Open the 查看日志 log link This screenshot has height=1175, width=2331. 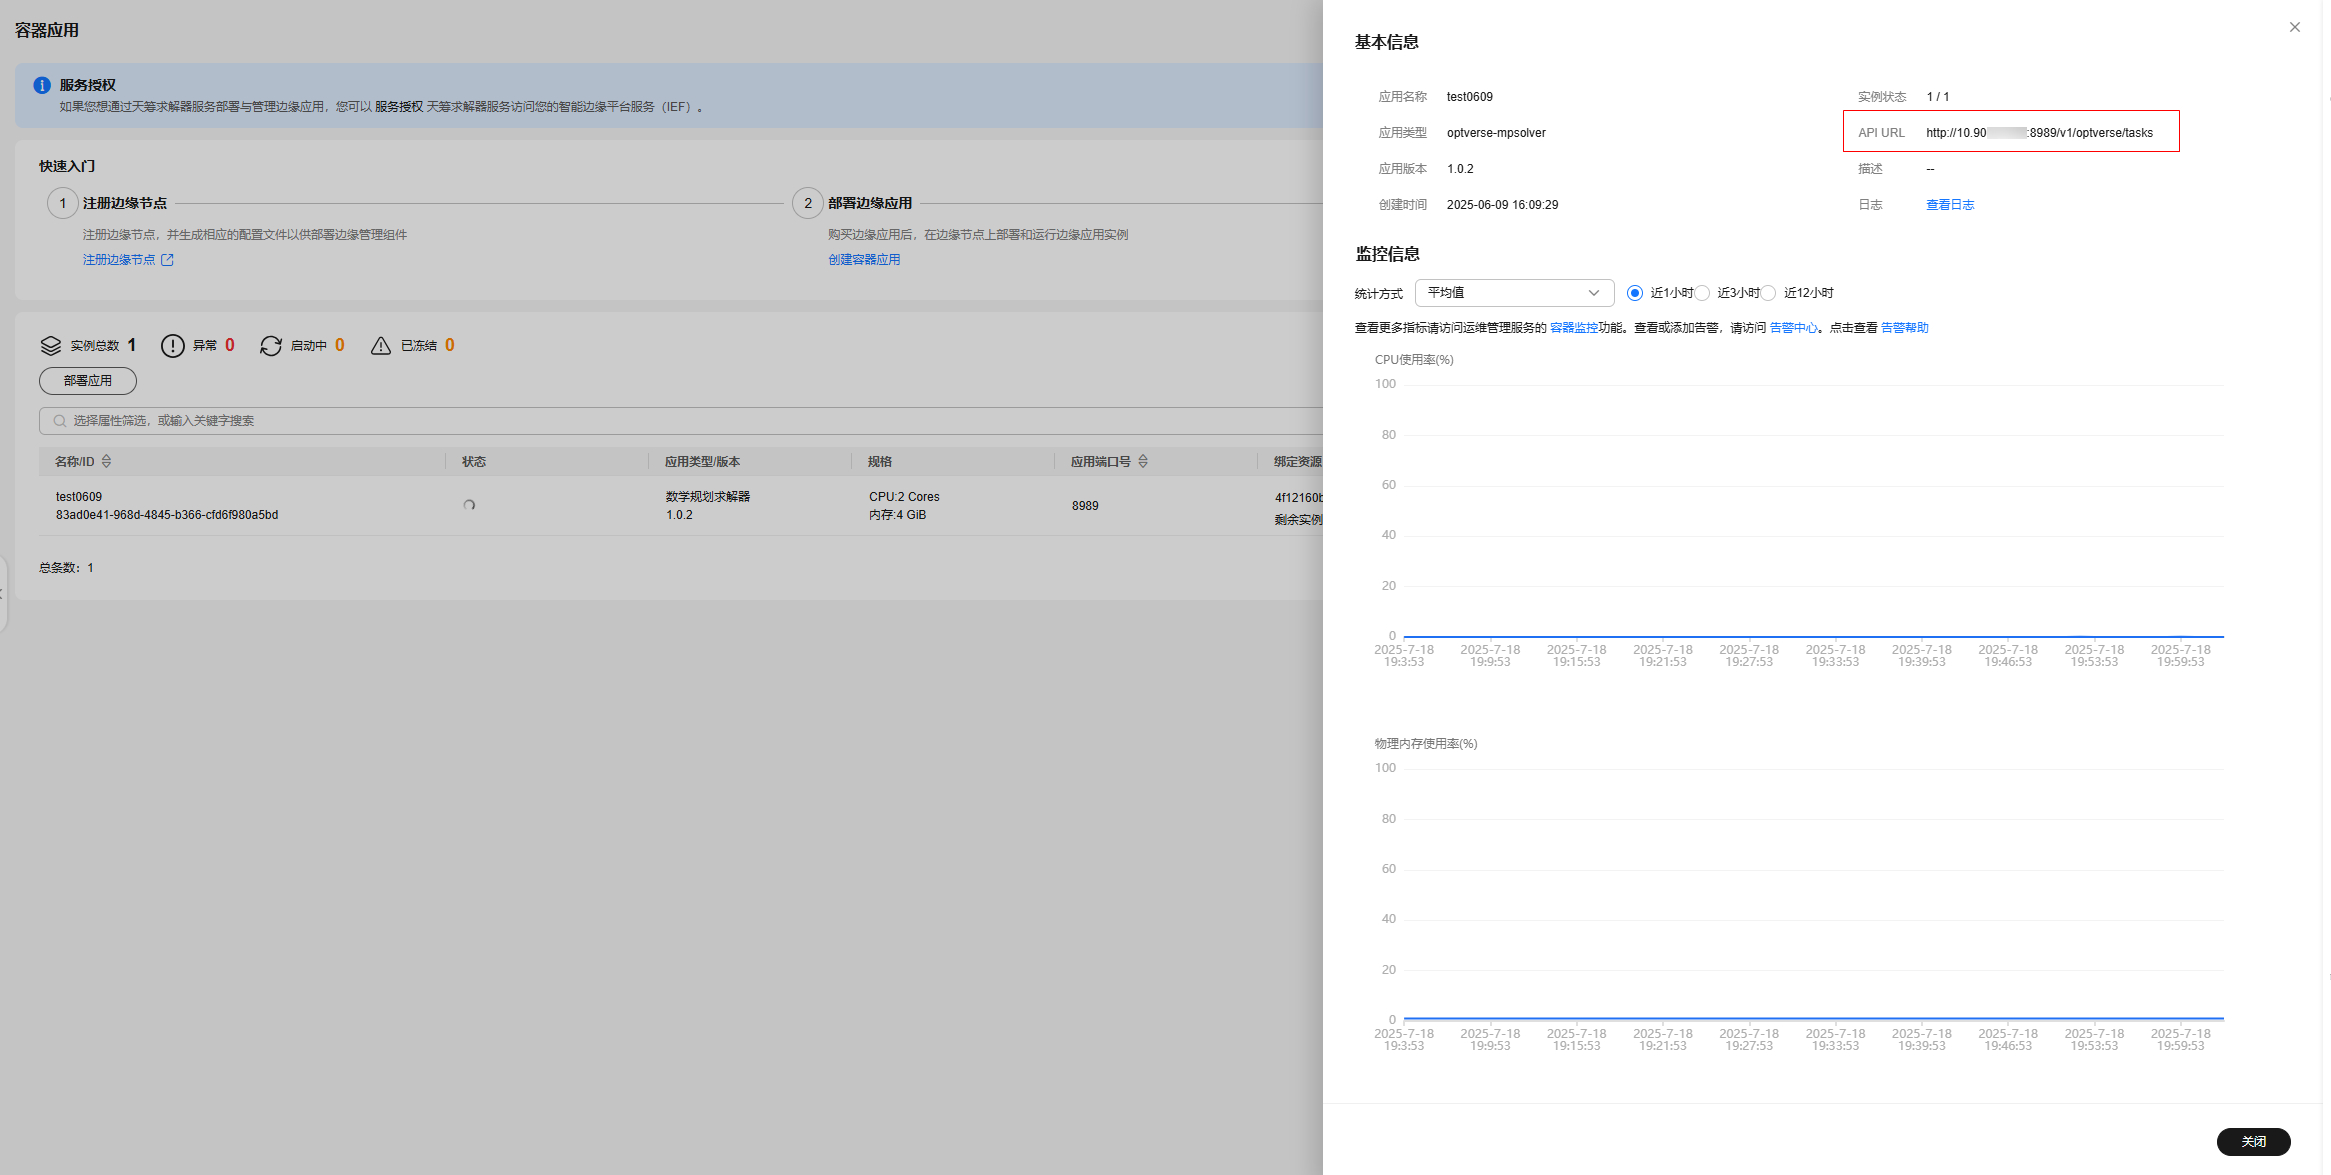pyautogui.click(x=1950, y=205)
